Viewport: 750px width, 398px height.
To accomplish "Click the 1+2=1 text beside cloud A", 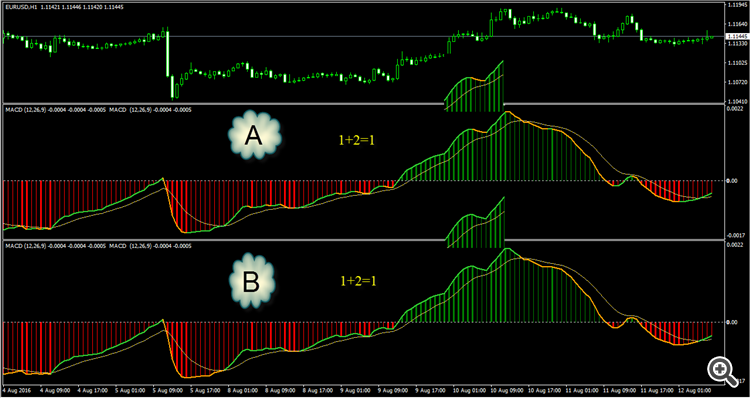I will [356, 140].
